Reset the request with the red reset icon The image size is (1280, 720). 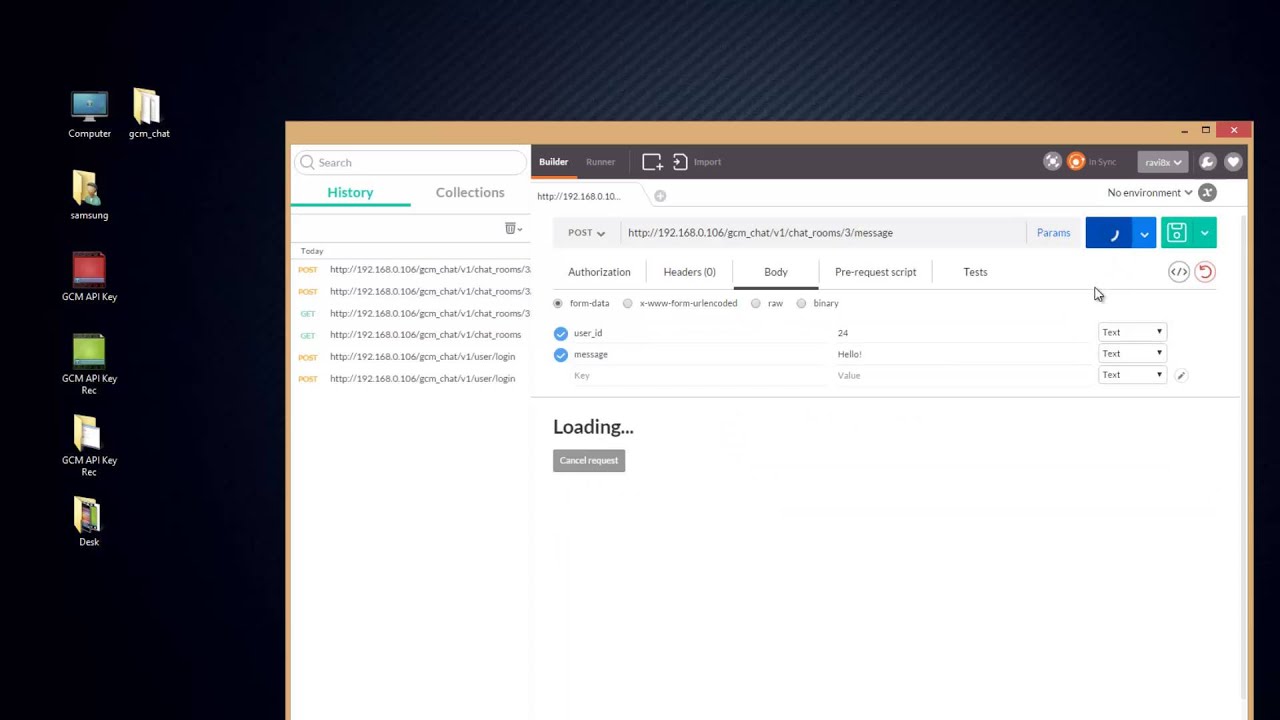coord(1205,272)
